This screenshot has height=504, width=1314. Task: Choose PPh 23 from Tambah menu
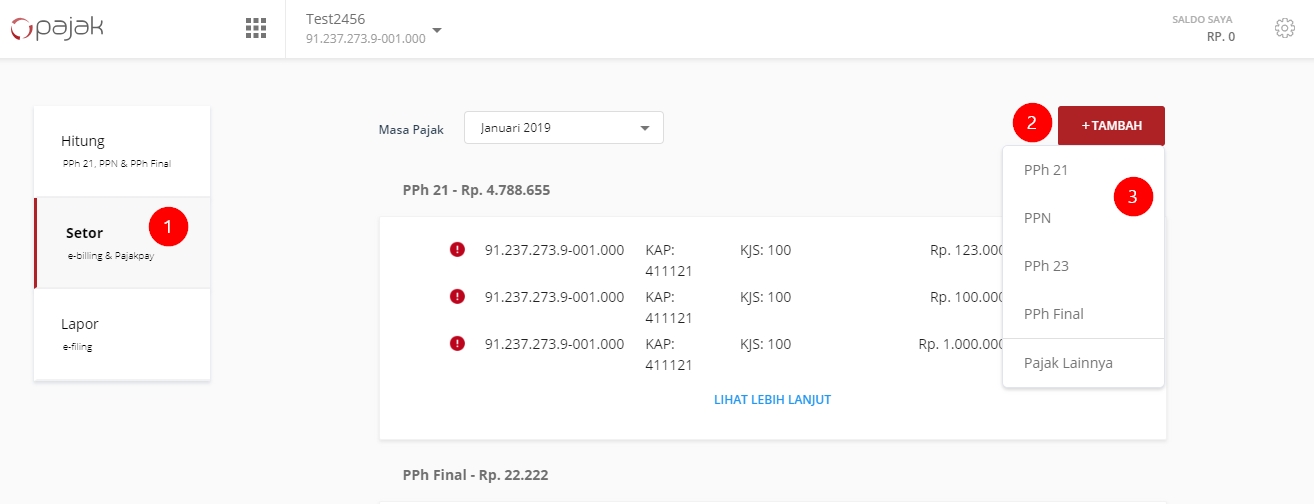pyautogui.click(x=1083, y=266)
